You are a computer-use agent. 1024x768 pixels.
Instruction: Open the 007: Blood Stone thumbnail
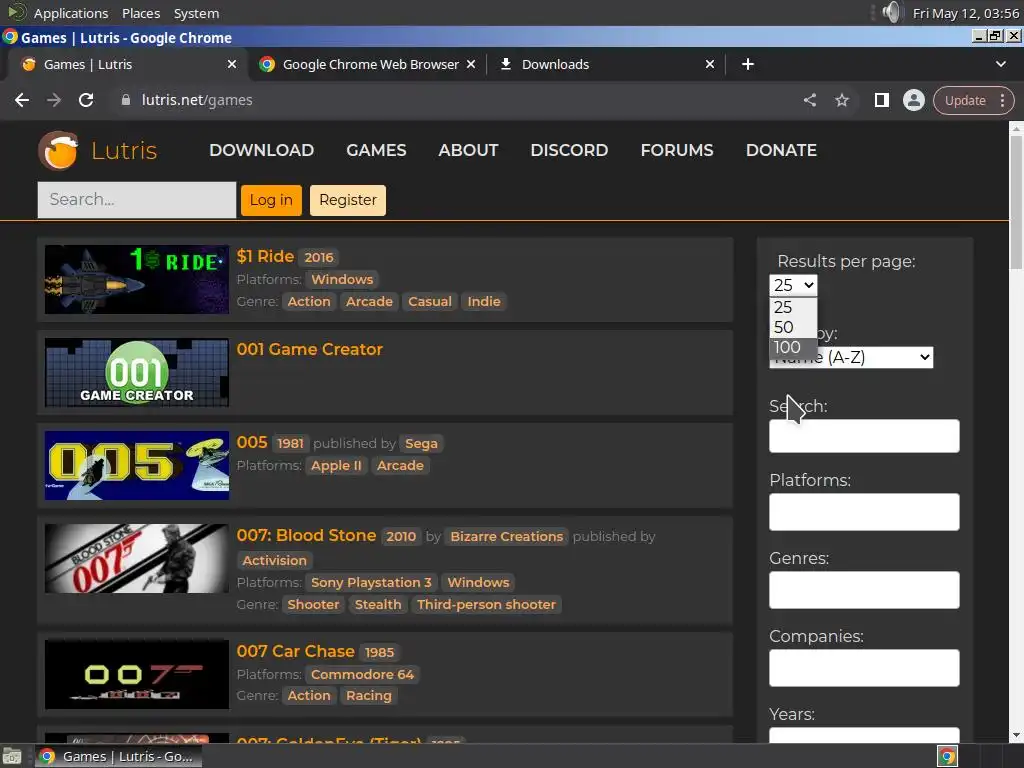click(136, 558)
